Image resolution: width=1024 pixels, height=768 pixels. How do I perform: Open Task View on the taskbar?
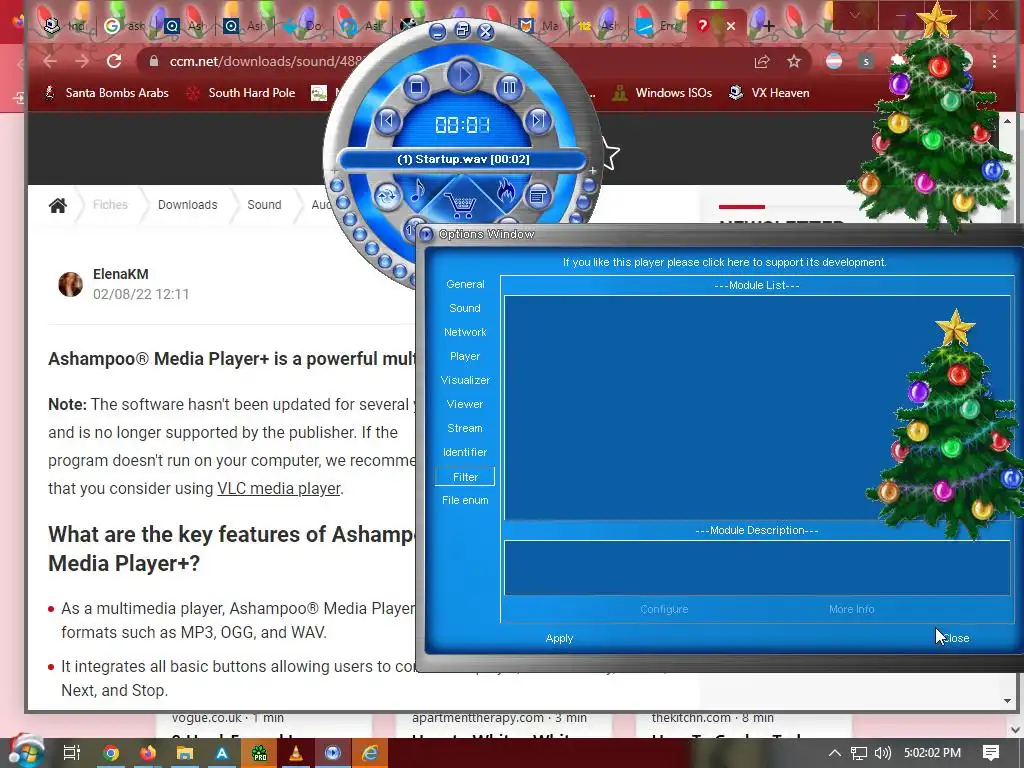tap(72, 753)
